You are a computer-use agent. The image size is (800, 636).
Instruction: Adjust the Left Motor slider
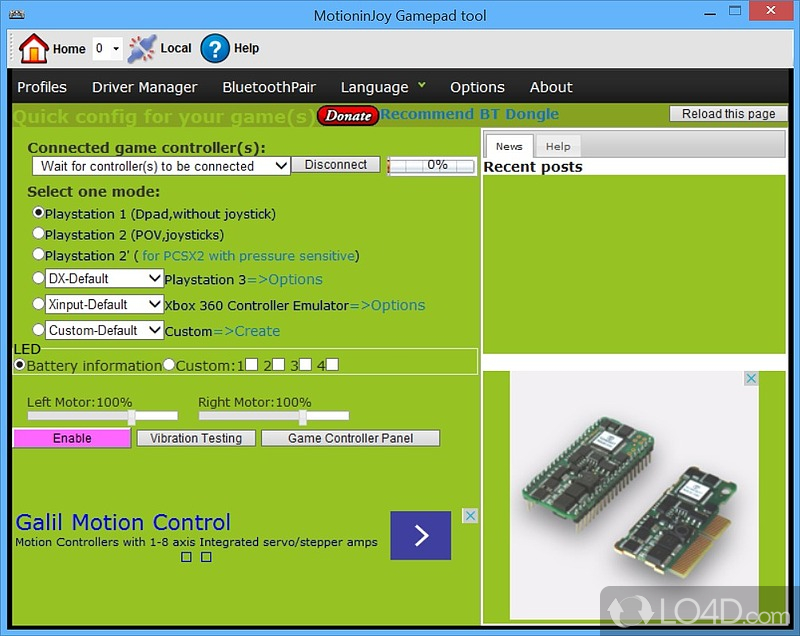click(x=131, y=416)
